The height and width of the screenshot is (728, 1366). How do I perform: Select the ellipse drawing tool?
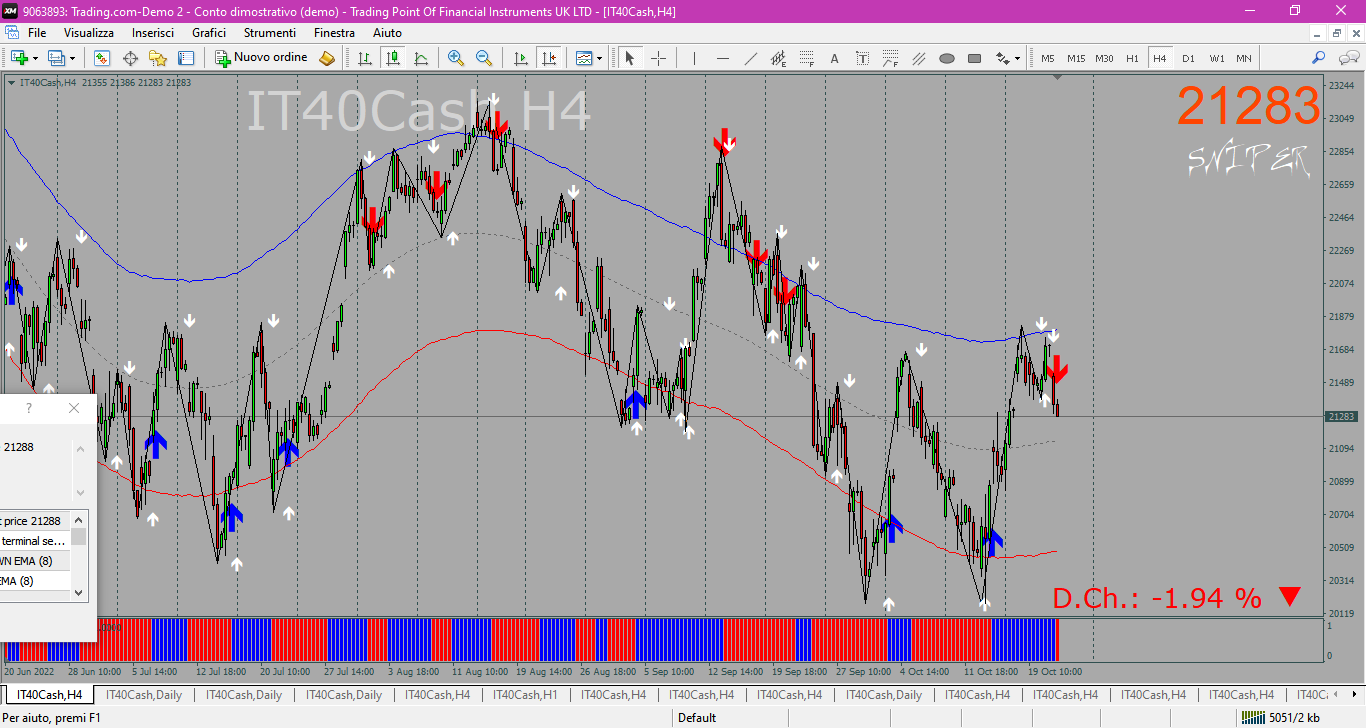(946, 58)
